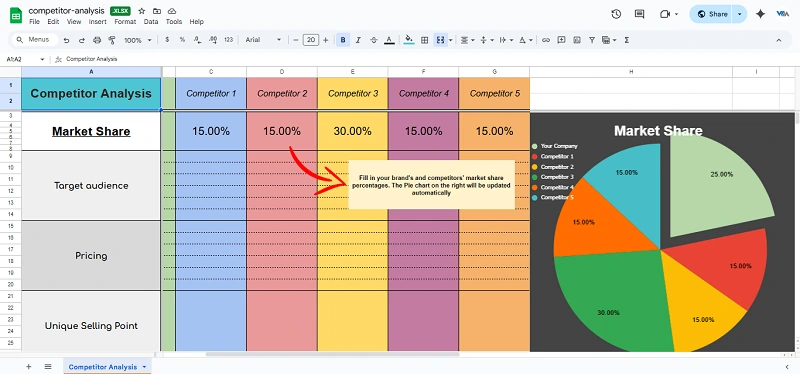The width and height of the screenshot is (800, 374).
Task: Select the Competitor 3 header cell
Action: click(353, 93)
